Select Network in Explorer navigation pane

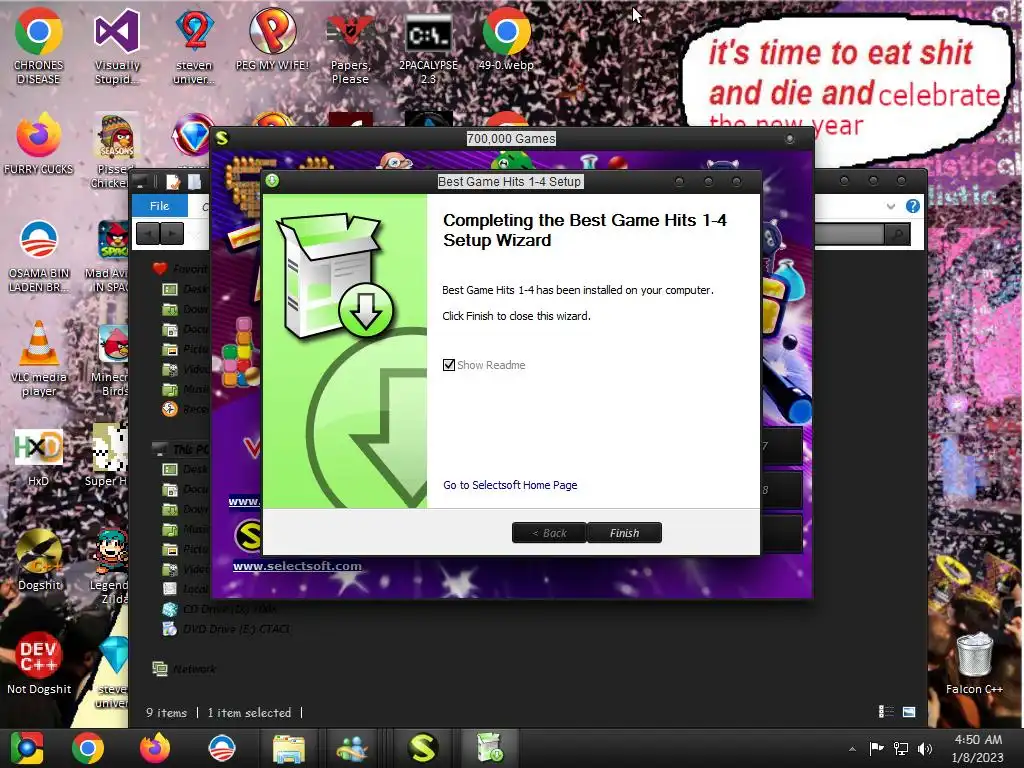click(x=185, y=669)
